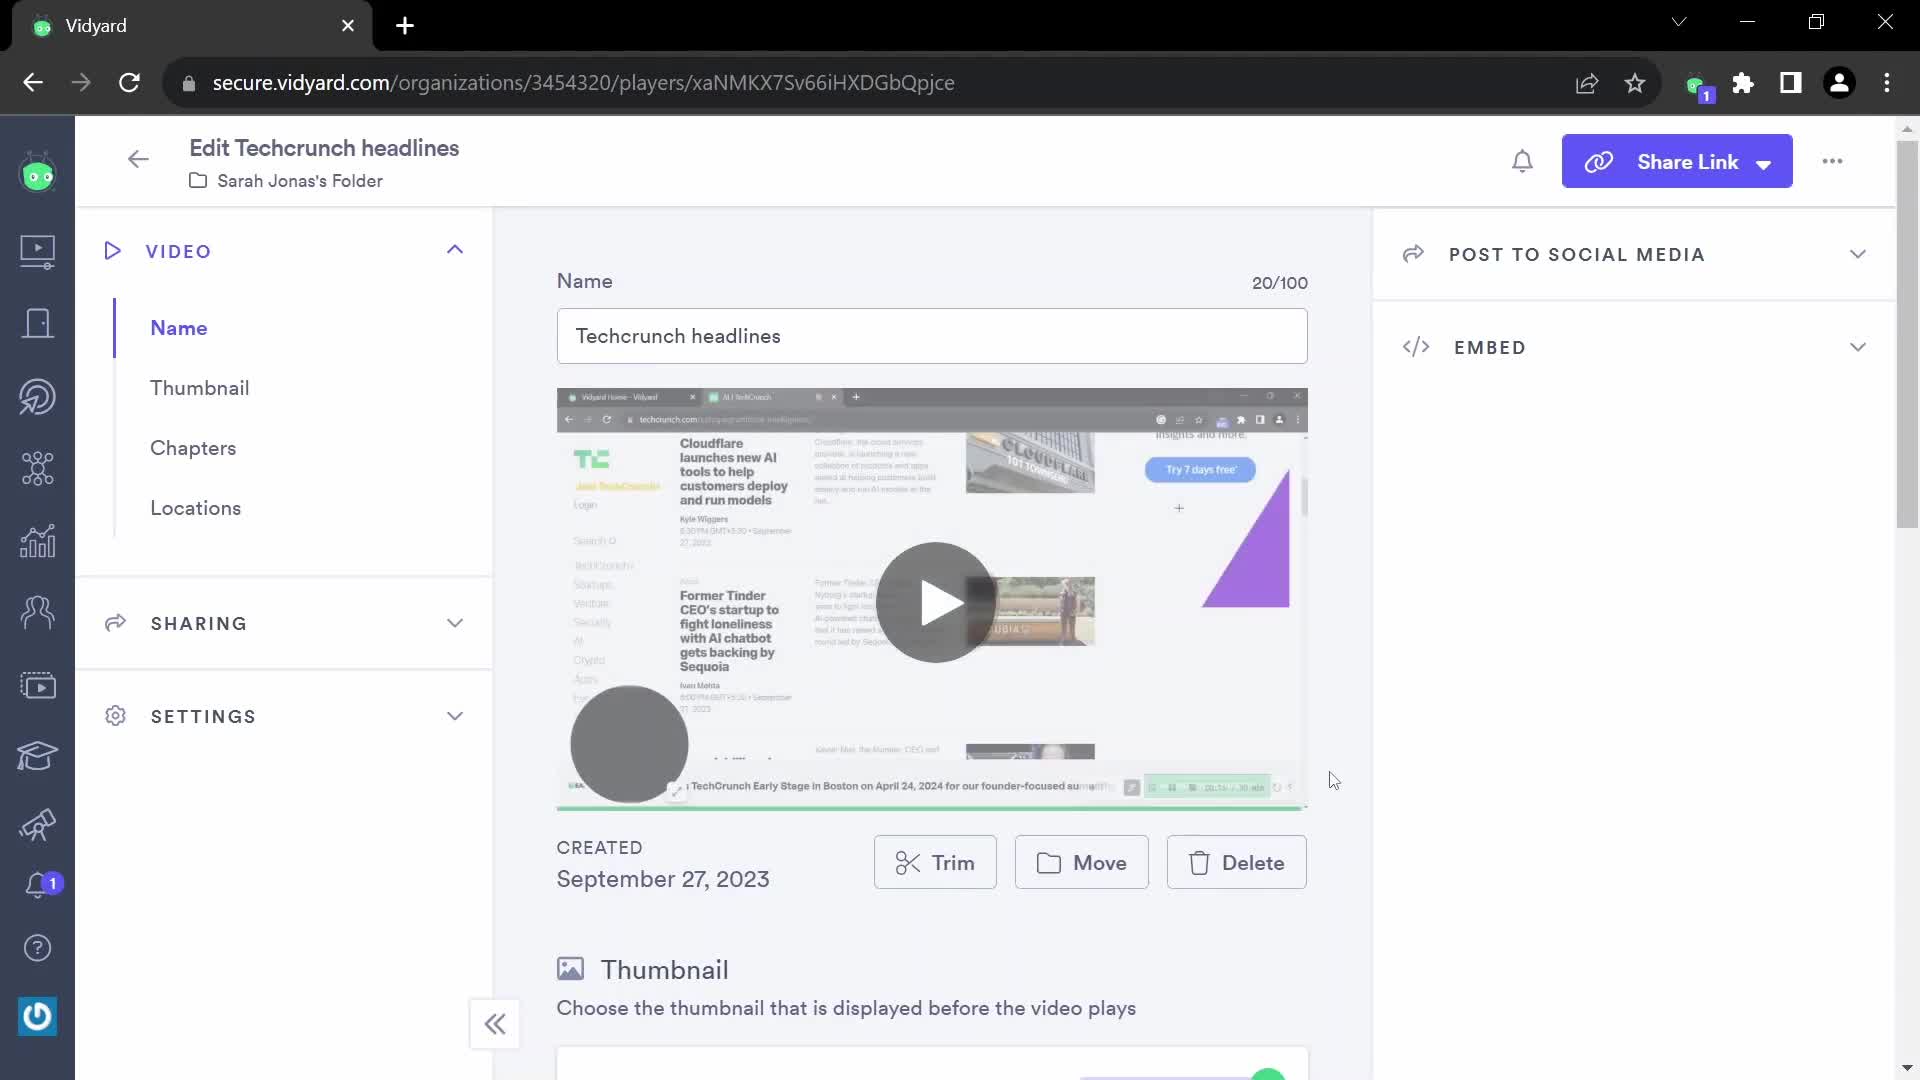Viewport: 1920px width, 1080px height.
Task: Open the Share Link dropdown arrow
Action: (x=1764, y=164)
